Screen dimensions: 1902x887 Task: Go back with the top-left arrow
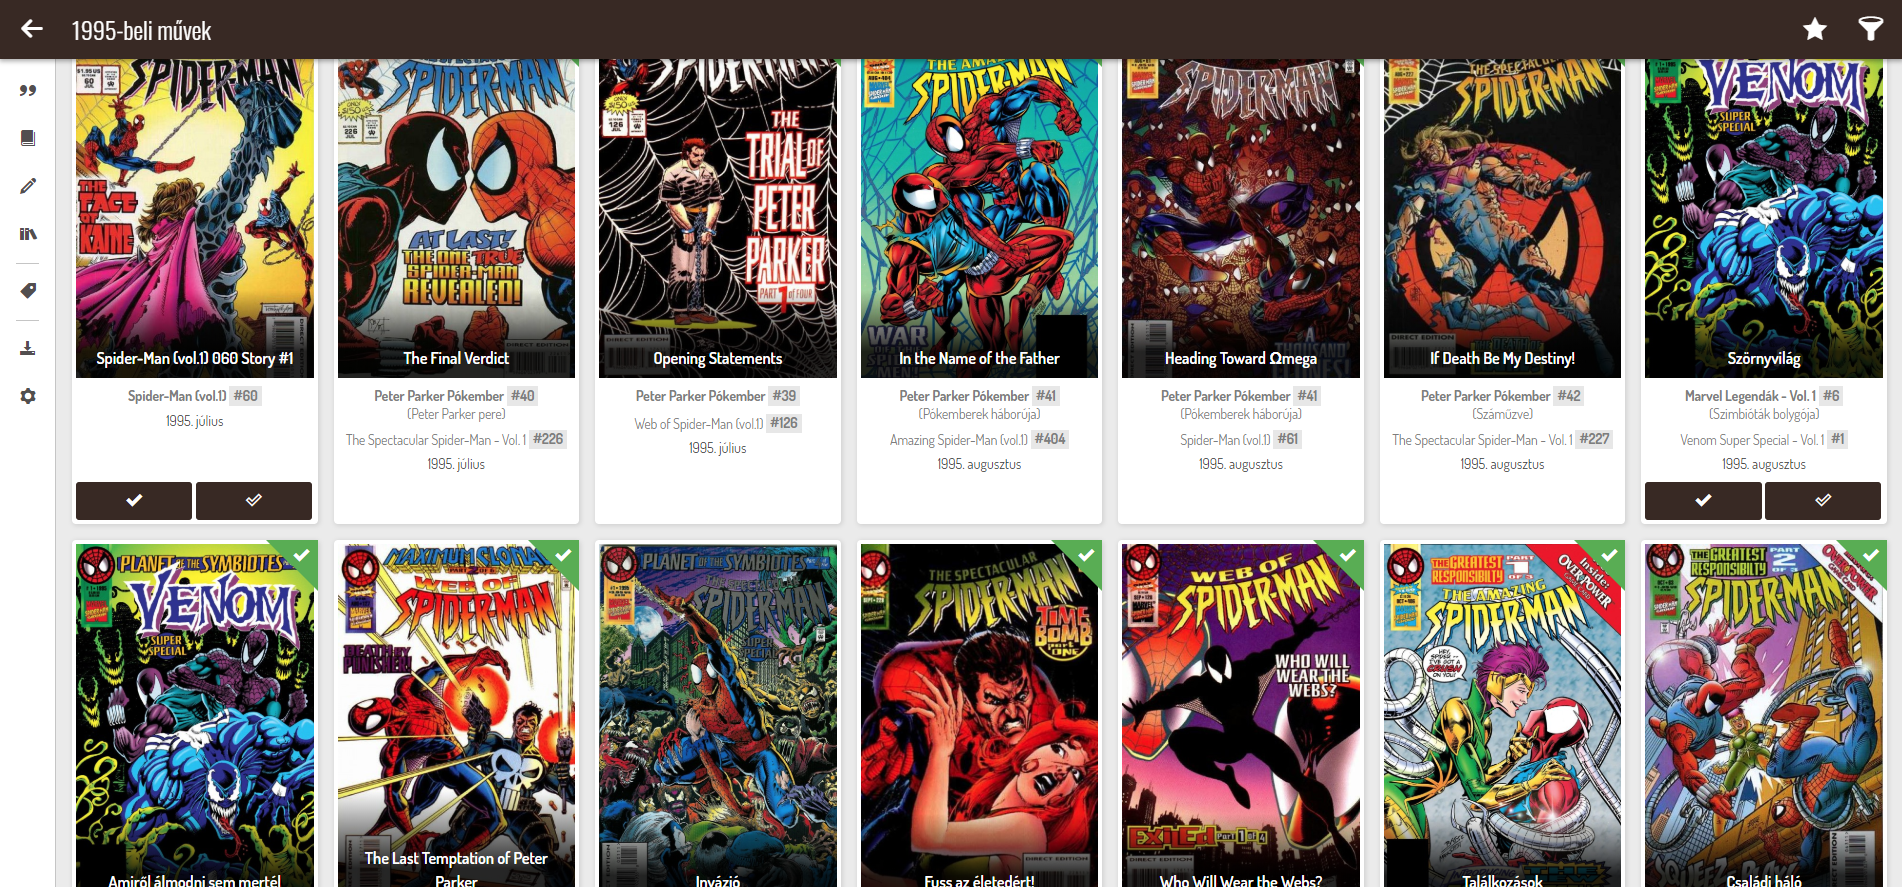(32, 29)
